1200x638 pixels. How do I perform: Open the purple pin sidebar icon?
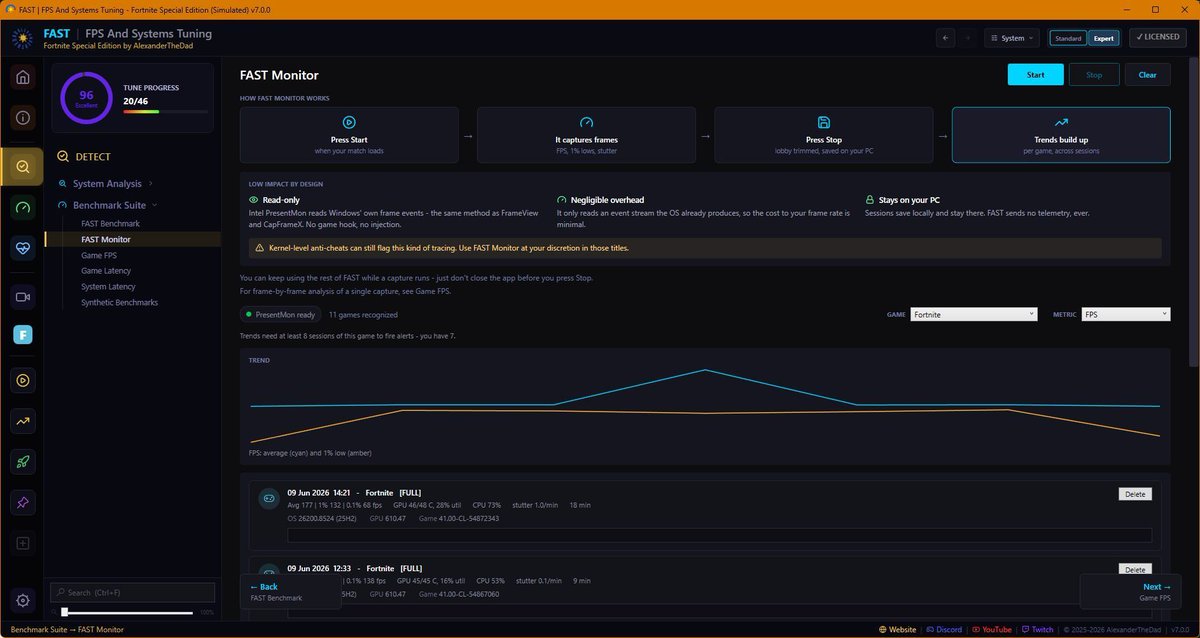[23, 502]
